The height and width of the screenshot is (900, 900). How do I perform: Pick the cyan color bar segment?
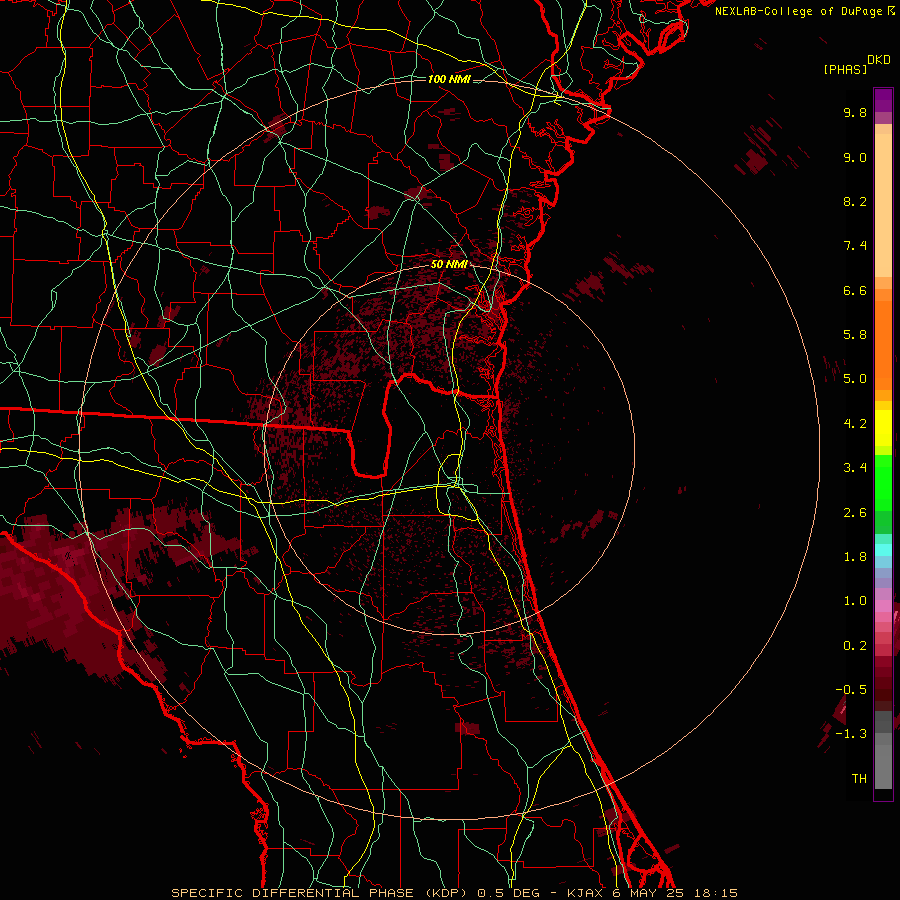(x=883, y=550)
